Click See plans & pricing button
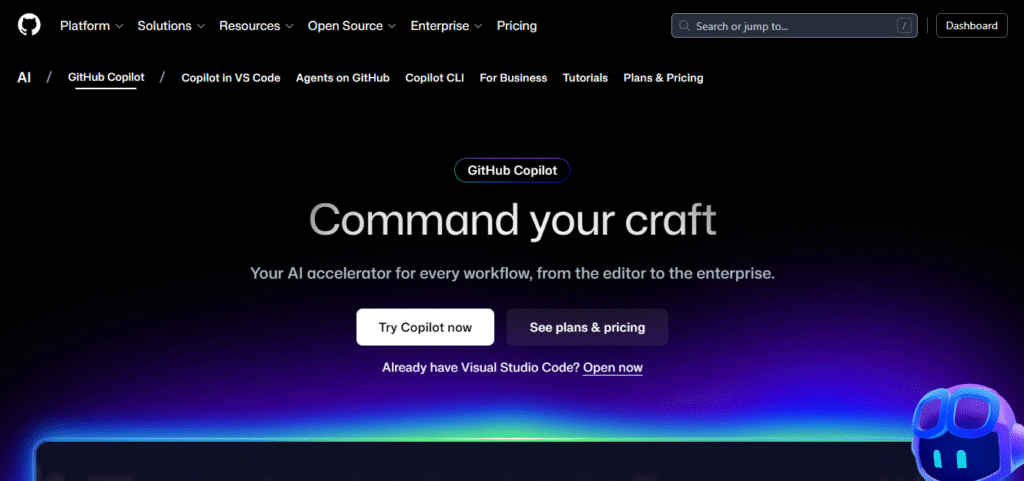The height and width of the screenshot is (481, 1024). [x=587, y=327]
